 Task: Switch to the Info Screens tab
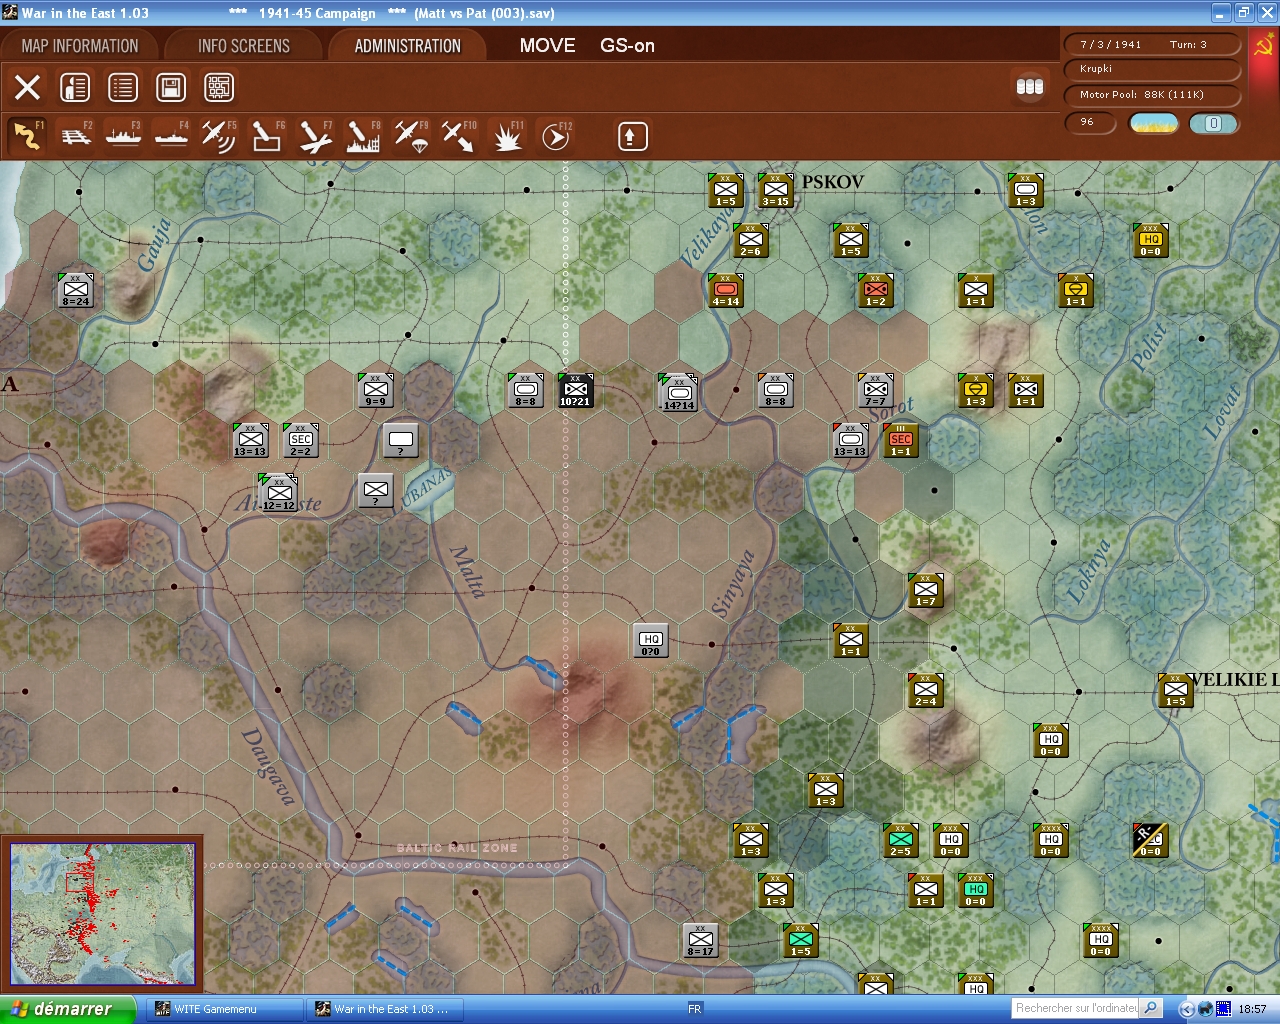[x=243, y=46]
